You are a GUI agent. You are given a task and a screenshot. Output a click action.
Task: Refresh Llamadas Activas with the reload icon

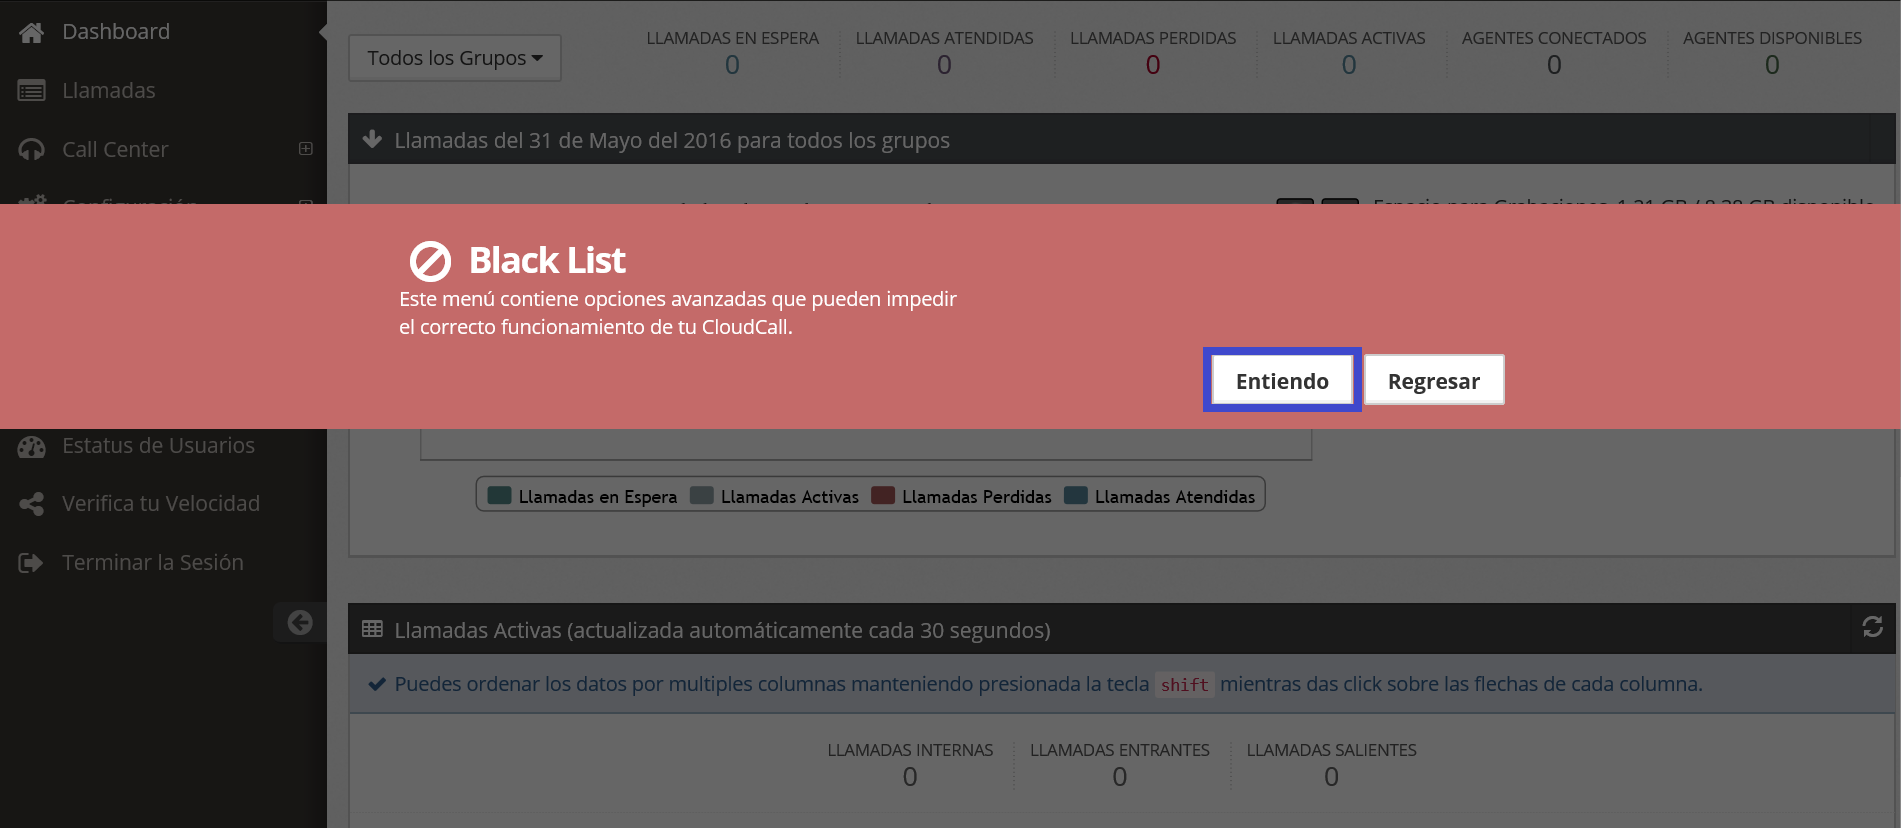(x=1873, y=627)
